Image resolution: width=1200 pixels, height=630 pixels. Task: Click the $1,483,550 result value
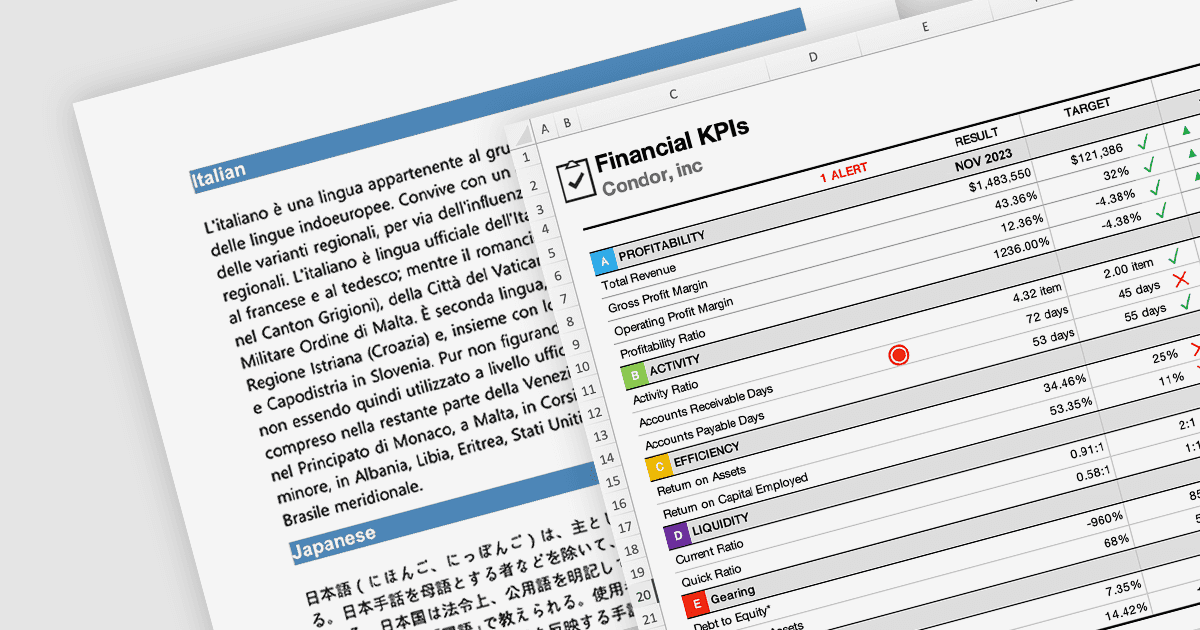click(1001, 179)
